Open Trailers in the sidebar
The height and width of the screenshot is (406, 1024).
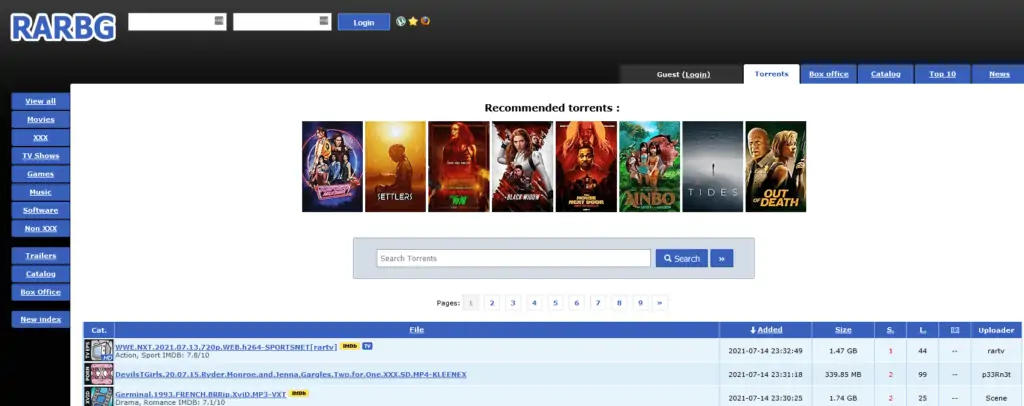[40, 256]
